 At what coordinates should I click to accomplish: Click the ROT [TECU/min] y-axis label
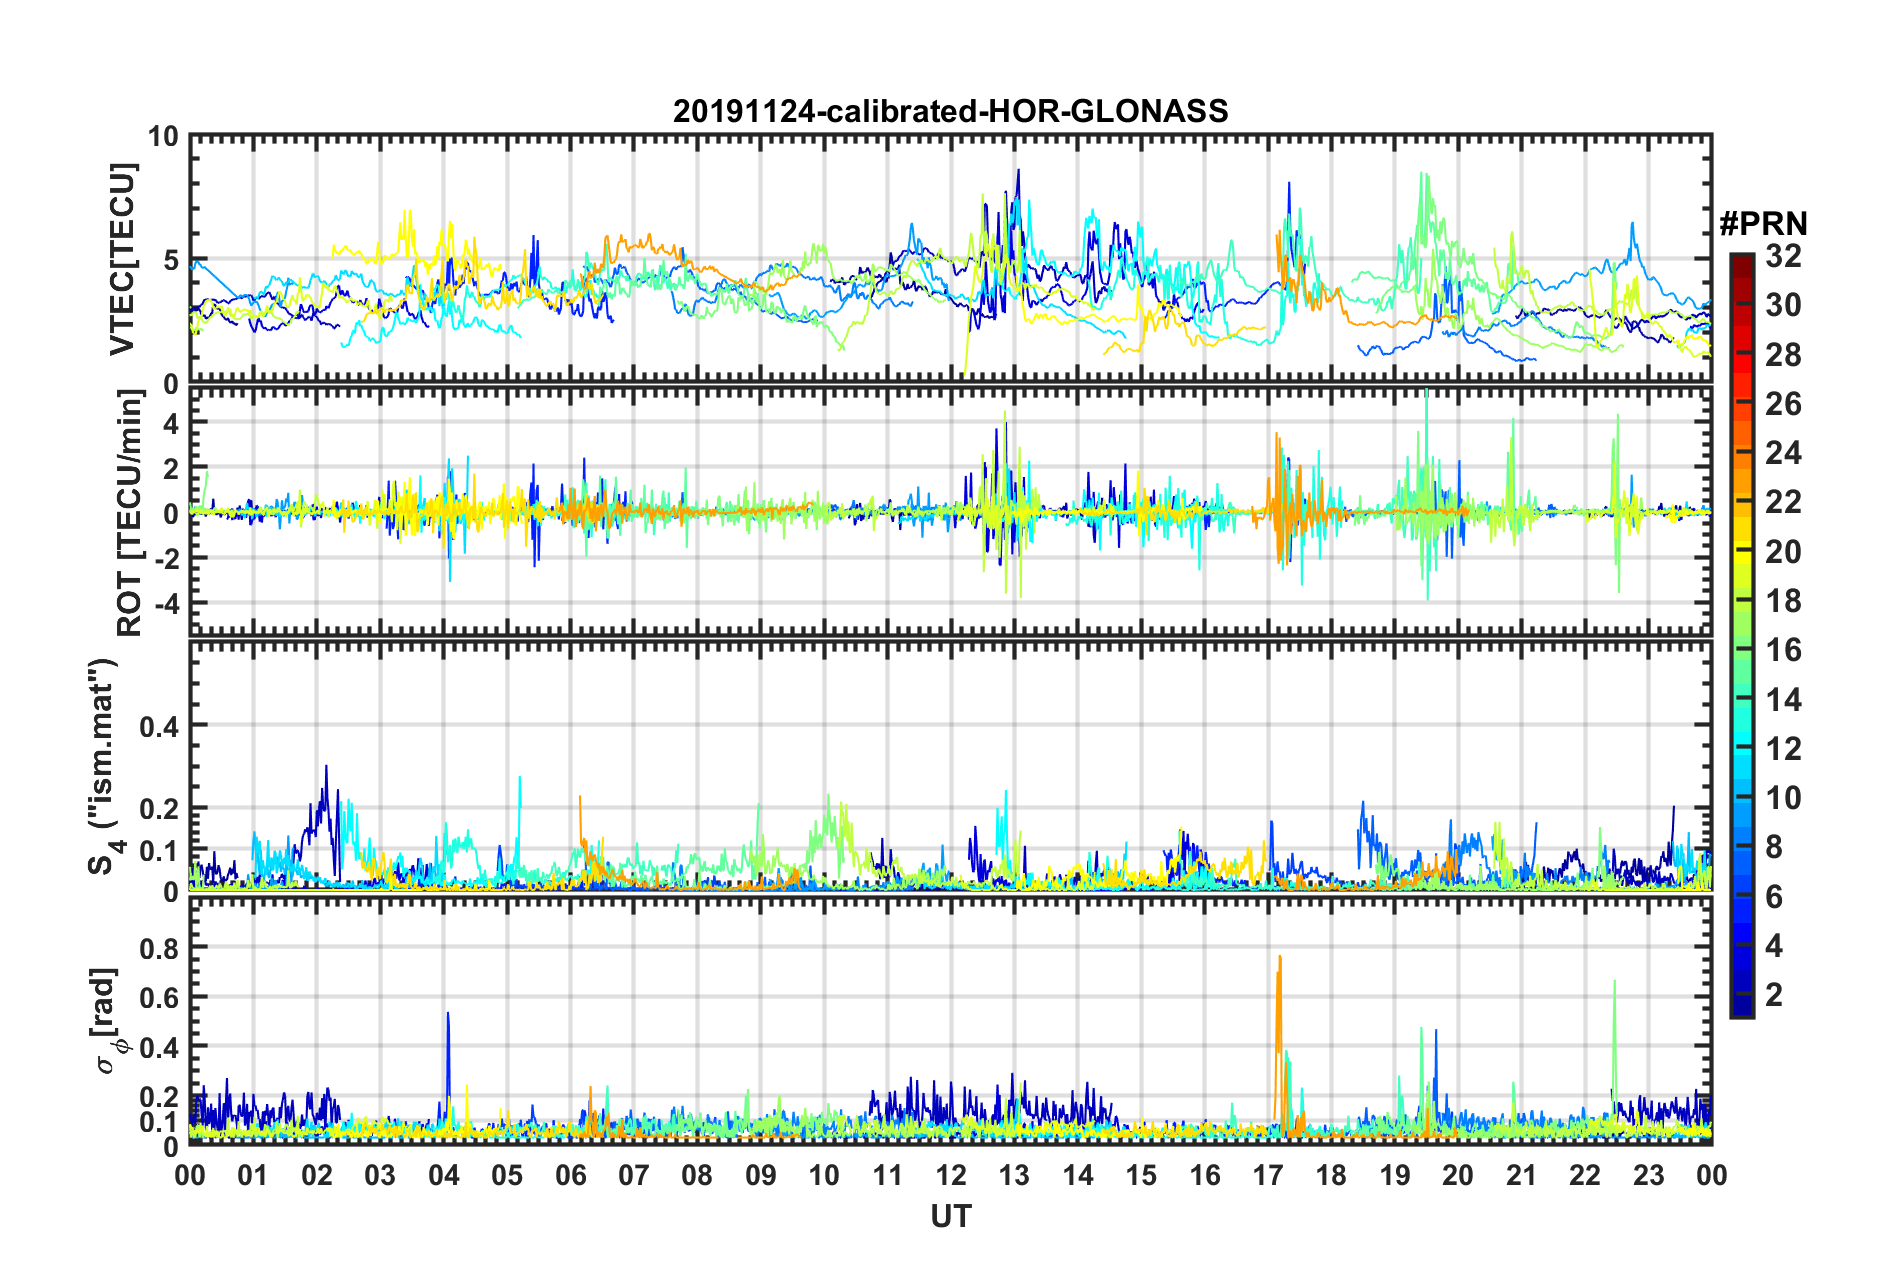130,513
